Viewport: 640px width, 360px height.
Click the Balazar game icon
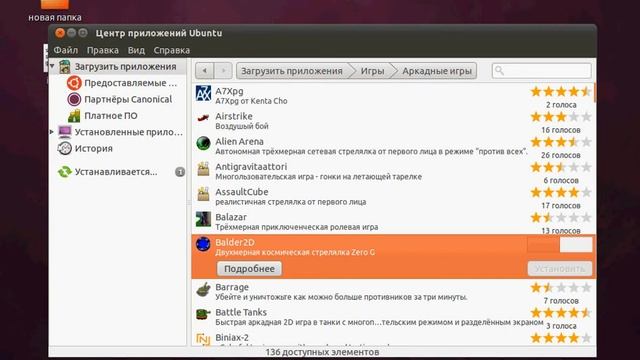coord(203,219)
